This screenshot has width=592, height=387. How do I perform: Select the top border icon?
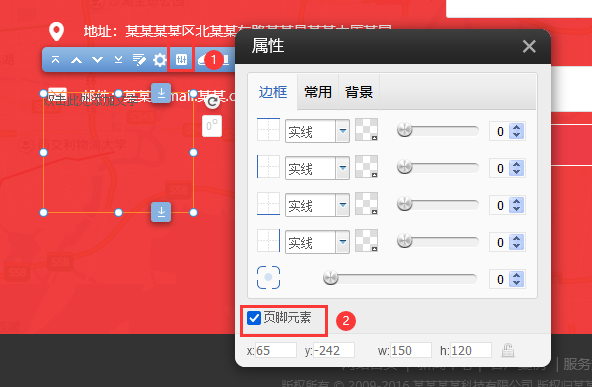pyautogui.click(x=268, y=130)
